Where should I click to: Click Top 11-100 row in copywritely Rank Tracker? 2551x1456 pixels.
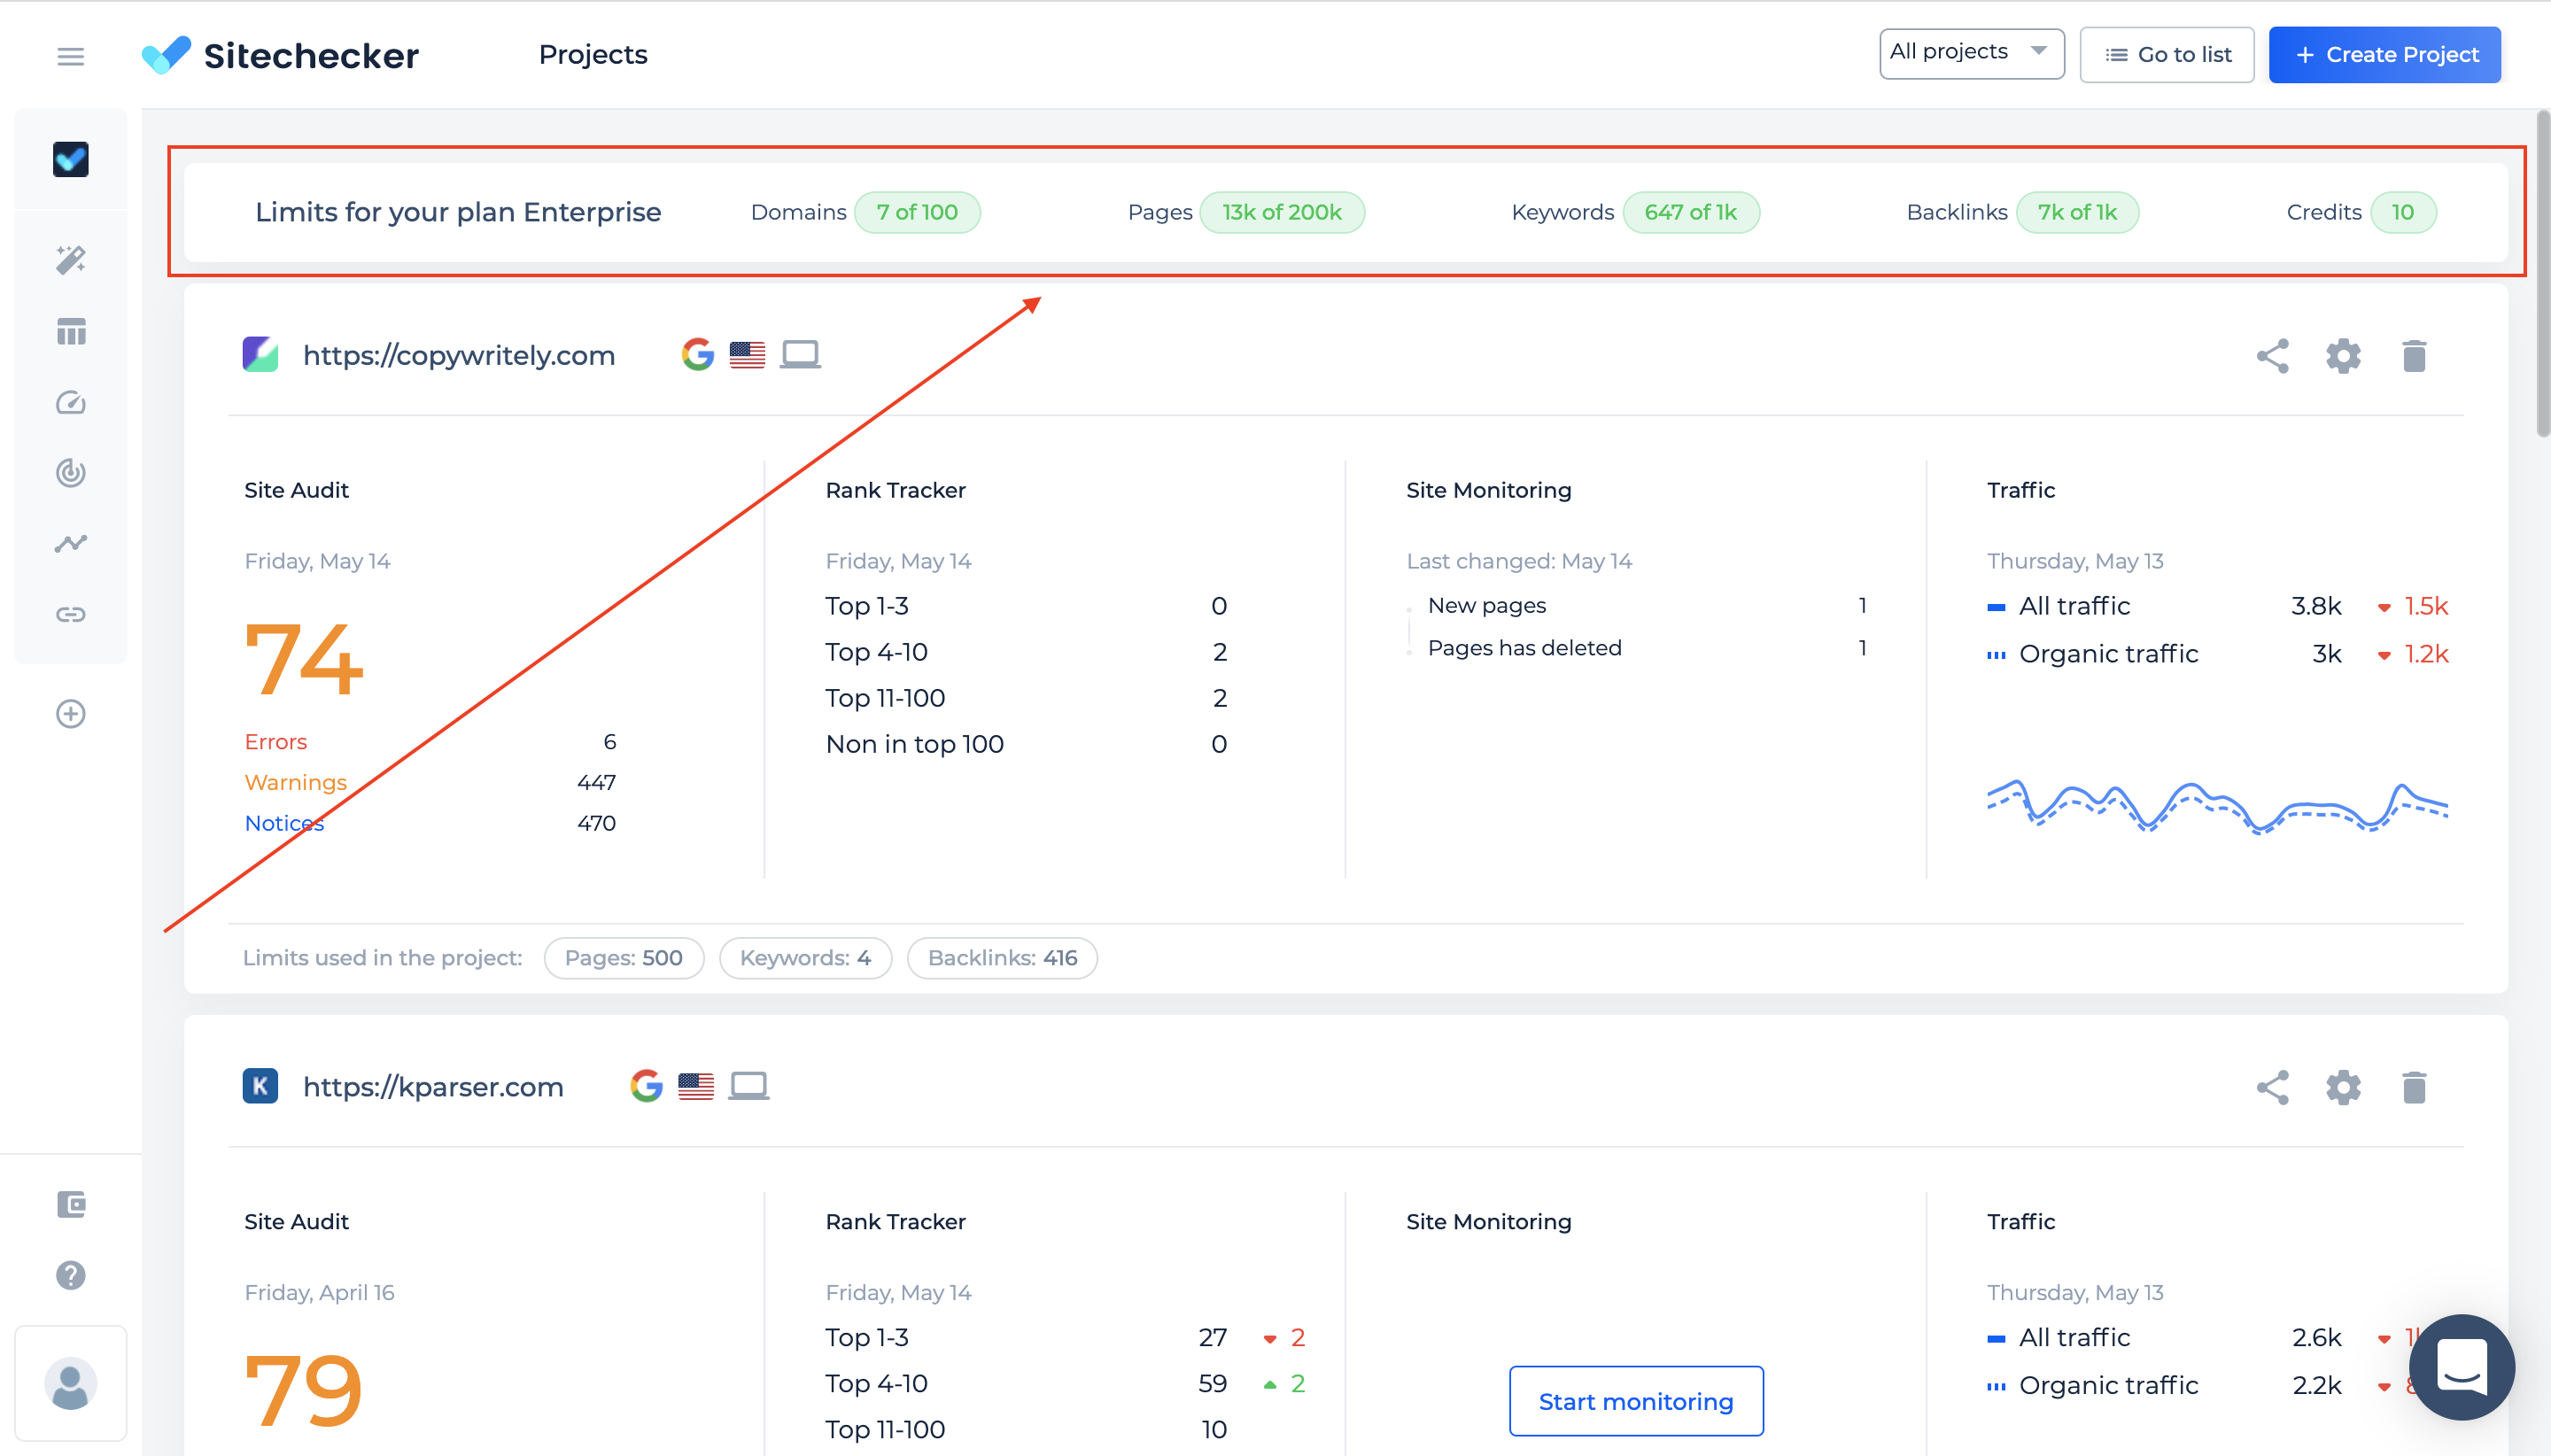(1026, 698)
